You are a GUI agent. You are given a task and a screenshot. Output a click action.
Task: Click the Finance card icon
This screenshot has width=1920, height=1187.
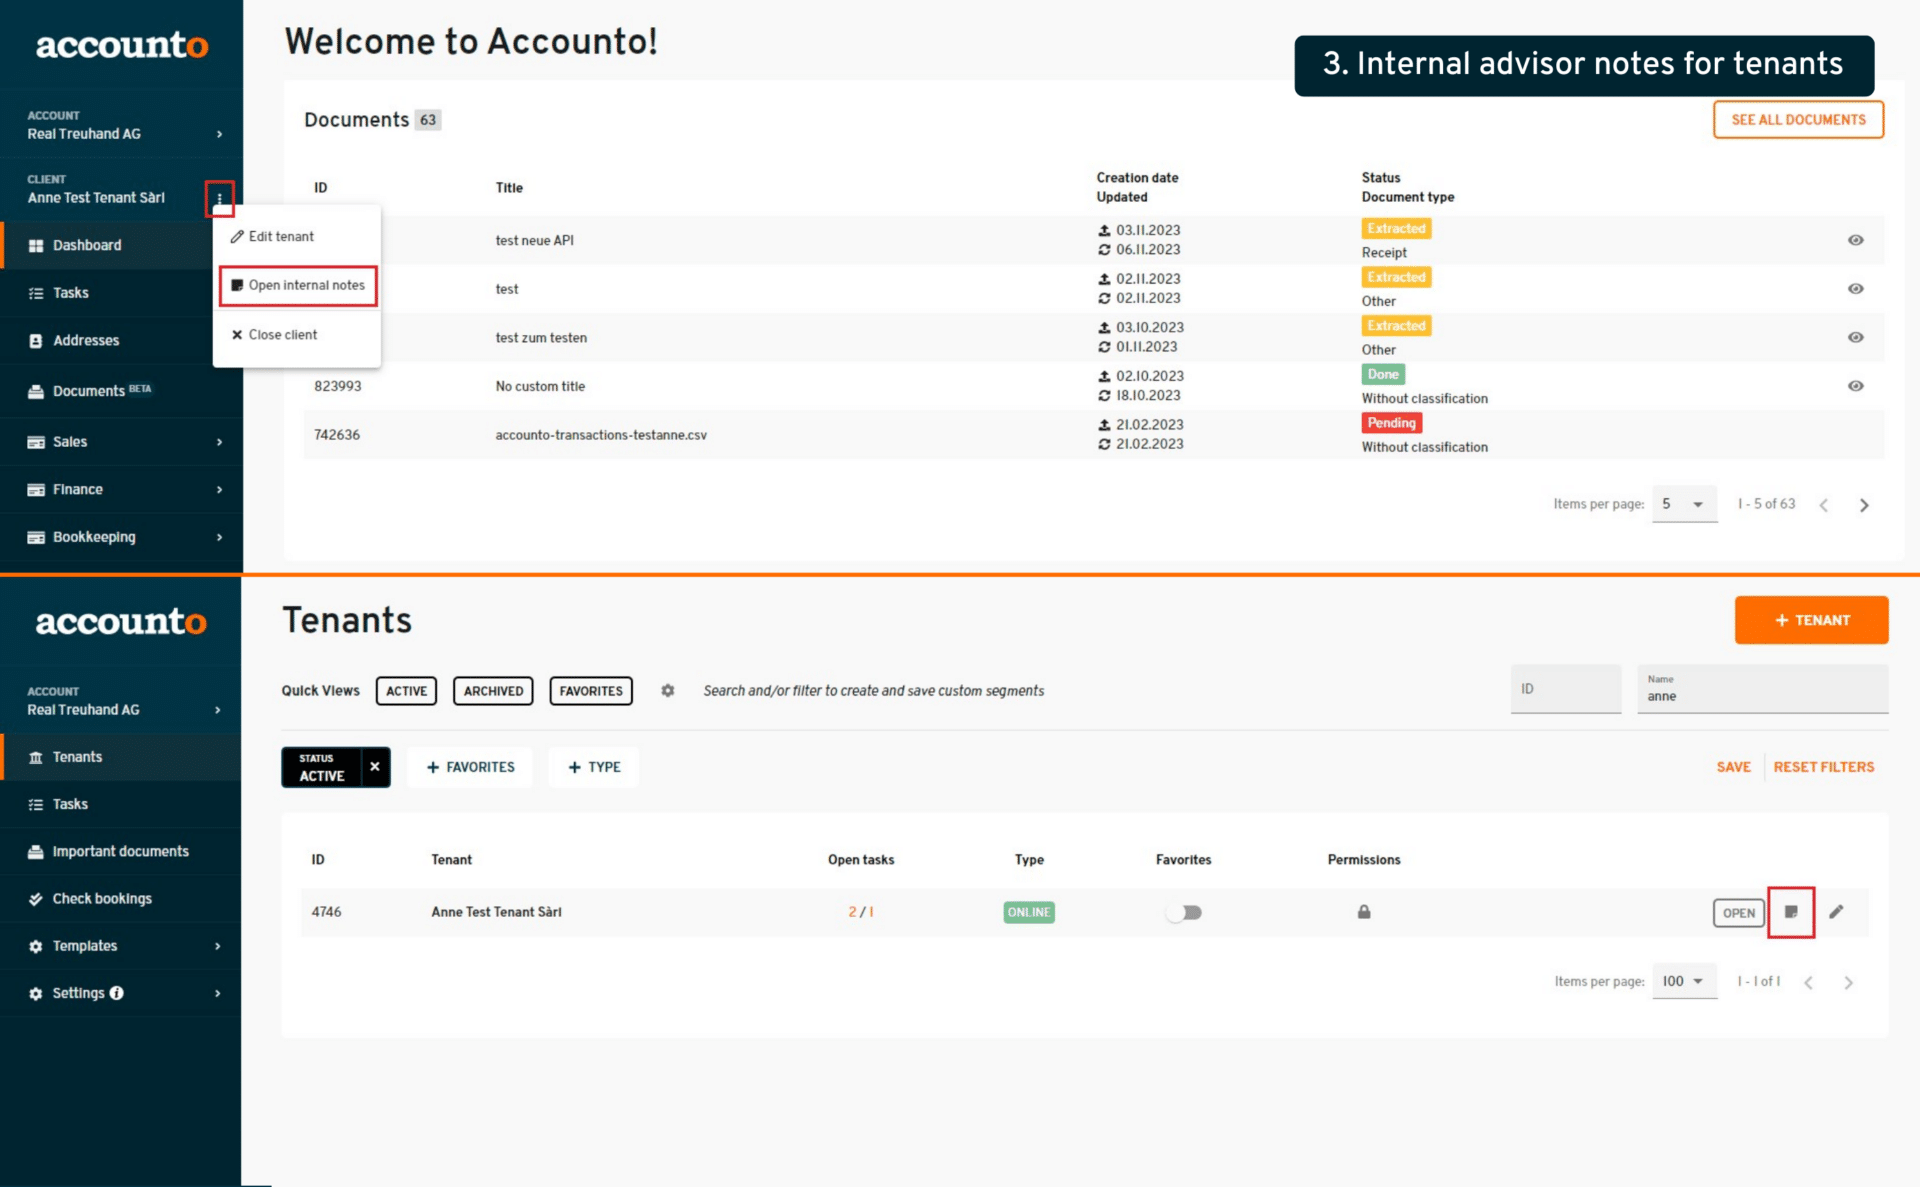point(36,490)
